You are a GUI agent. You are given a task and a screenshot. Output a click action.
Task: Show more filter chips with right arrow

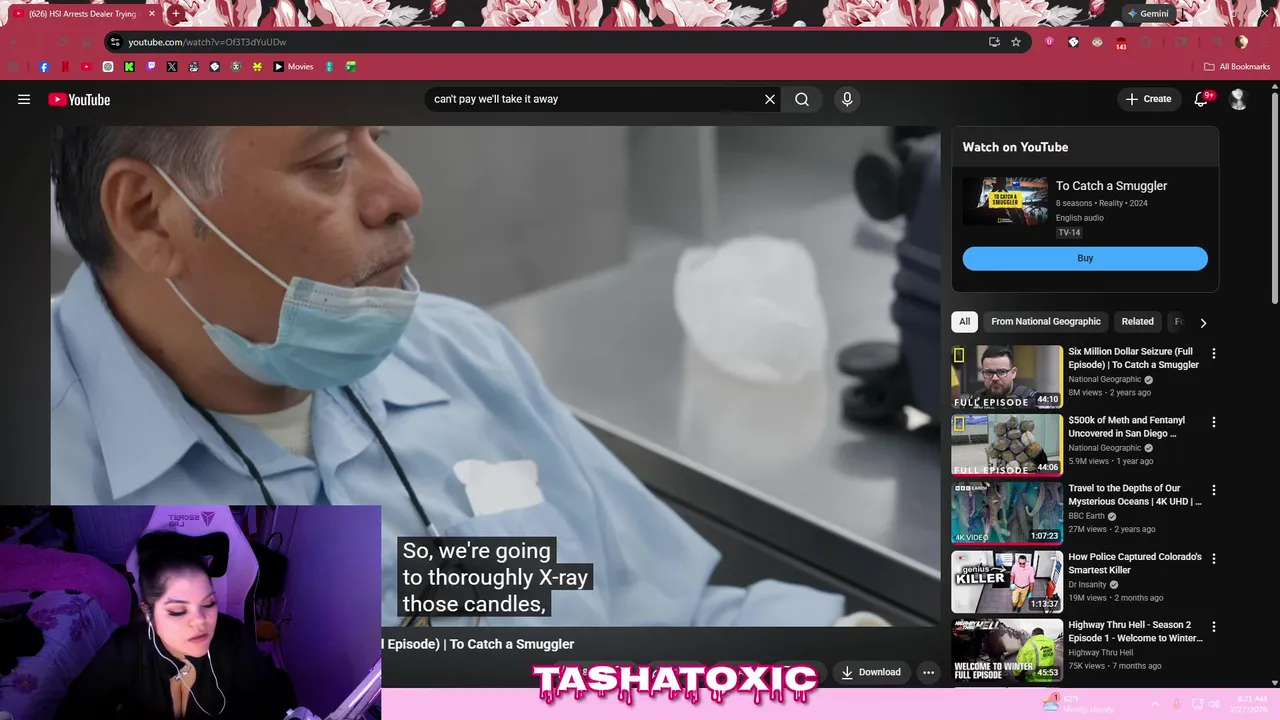pyautogui.click(x=1203, y=322)
